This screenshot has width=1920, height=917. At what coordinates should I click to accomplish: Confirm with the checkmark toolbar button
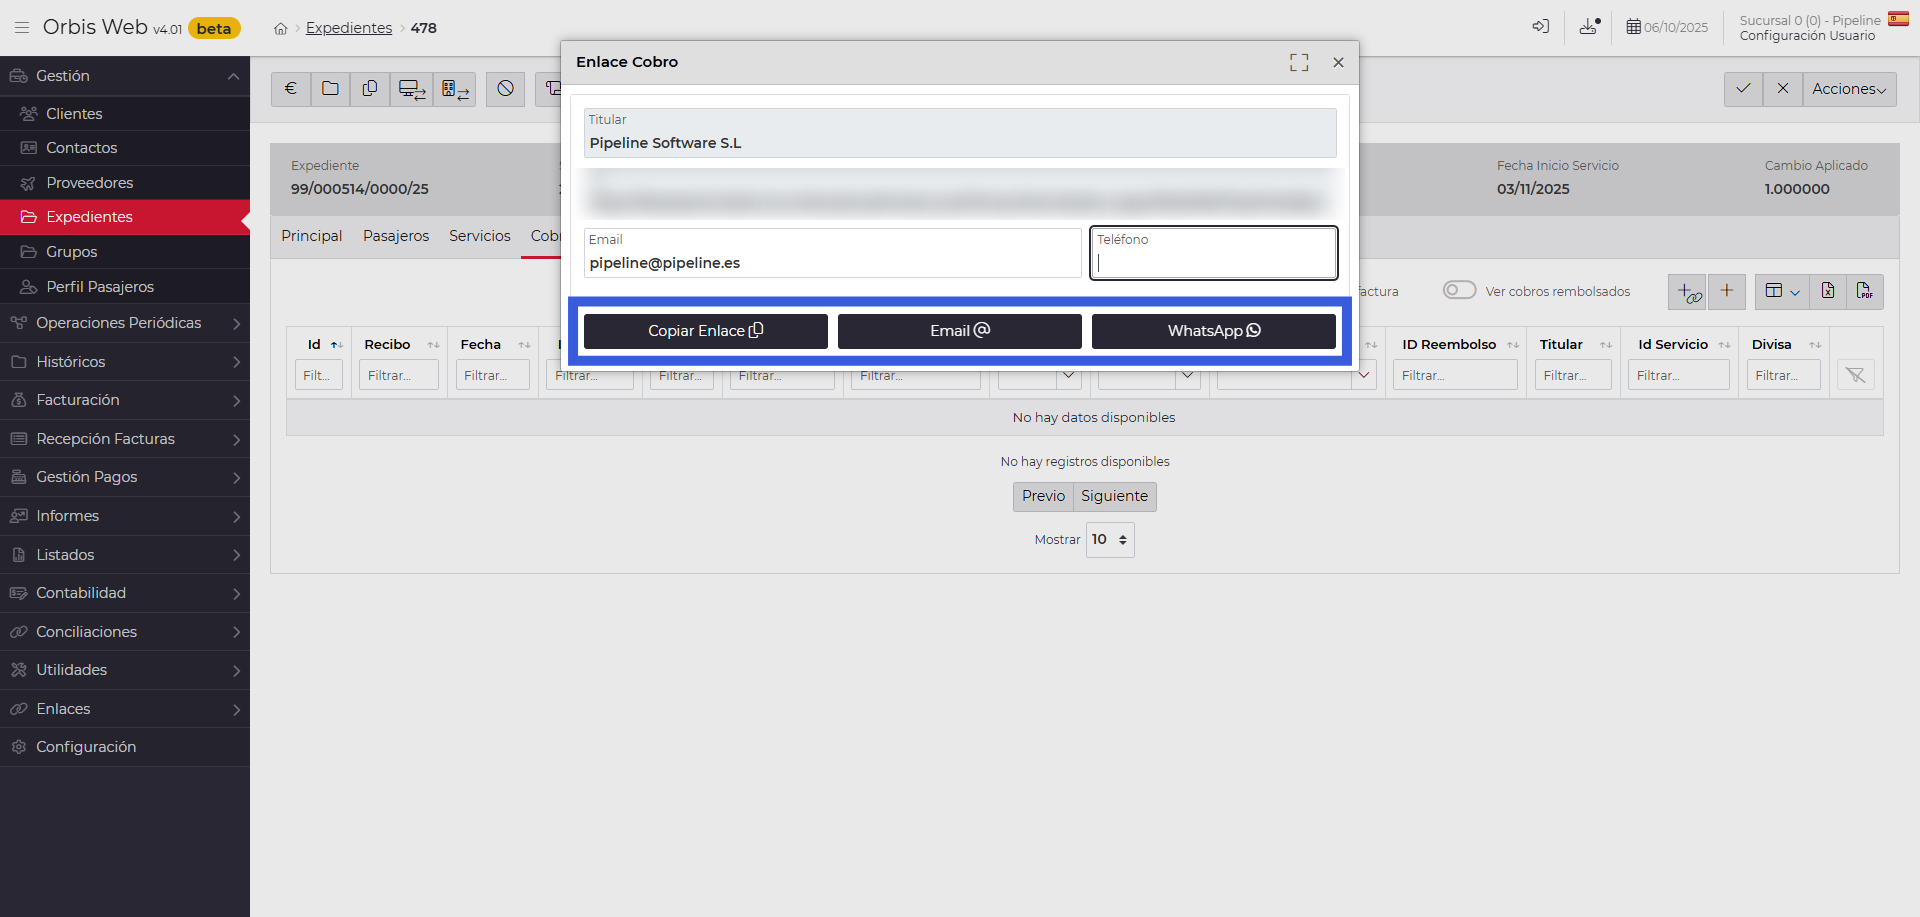[x=1743, y=89]
